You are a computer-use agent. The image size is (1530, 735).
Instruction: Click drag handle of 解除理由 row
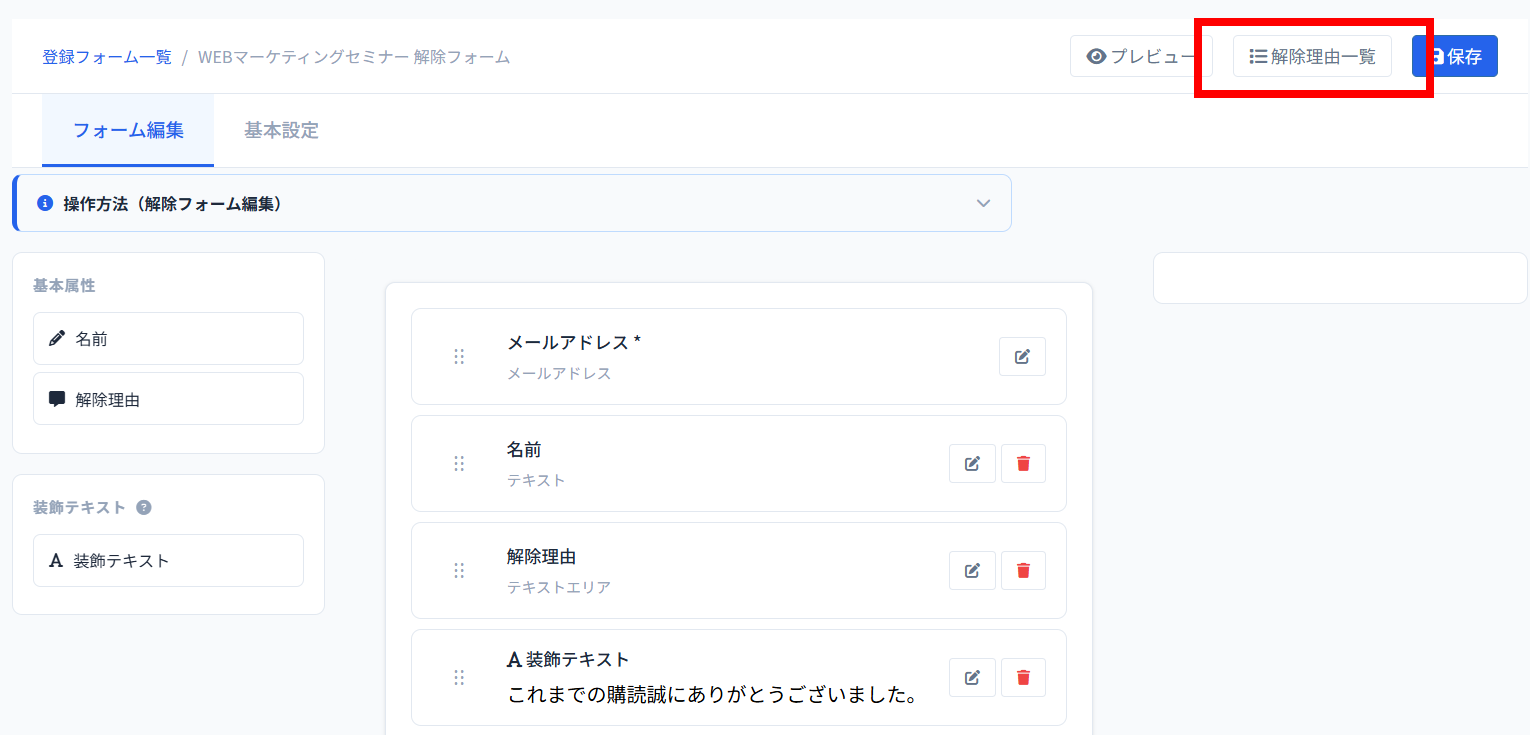click(x=459, y=571)
